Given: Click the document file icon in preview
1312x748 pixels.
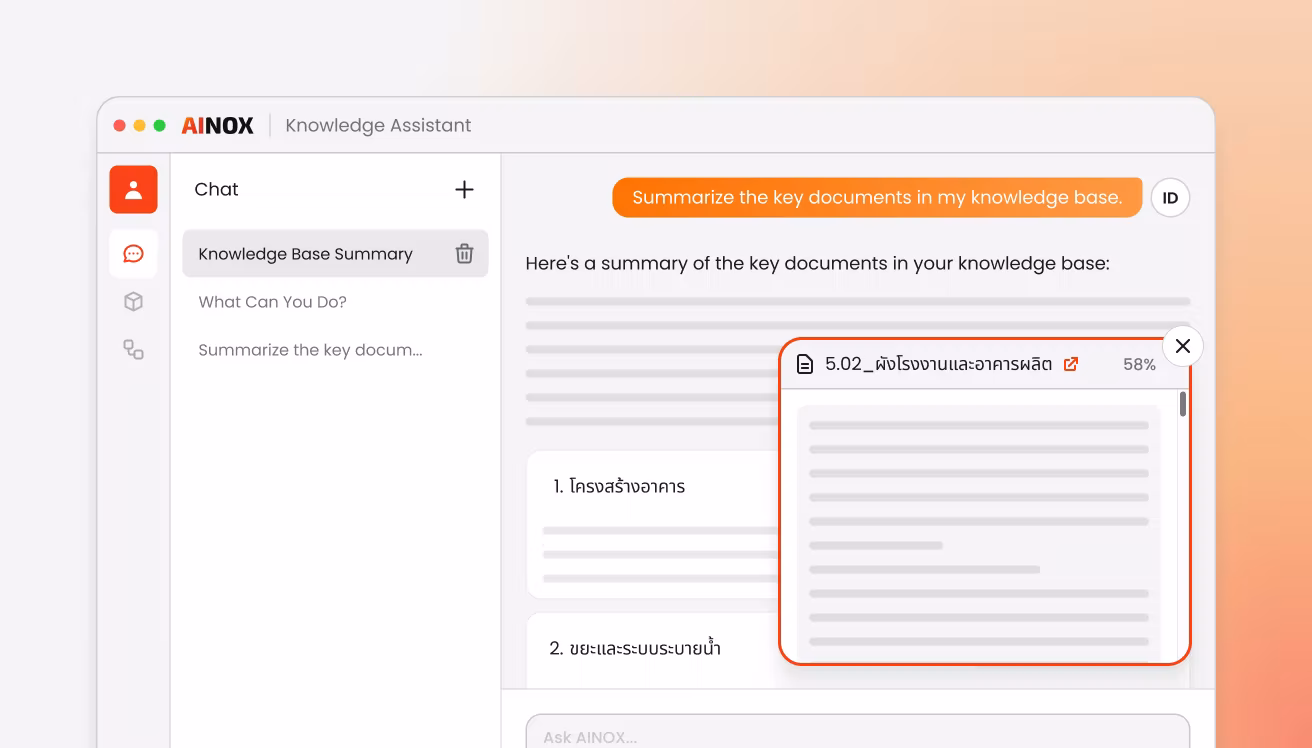Looking at the screenshot, I should [x=804, y=364].
